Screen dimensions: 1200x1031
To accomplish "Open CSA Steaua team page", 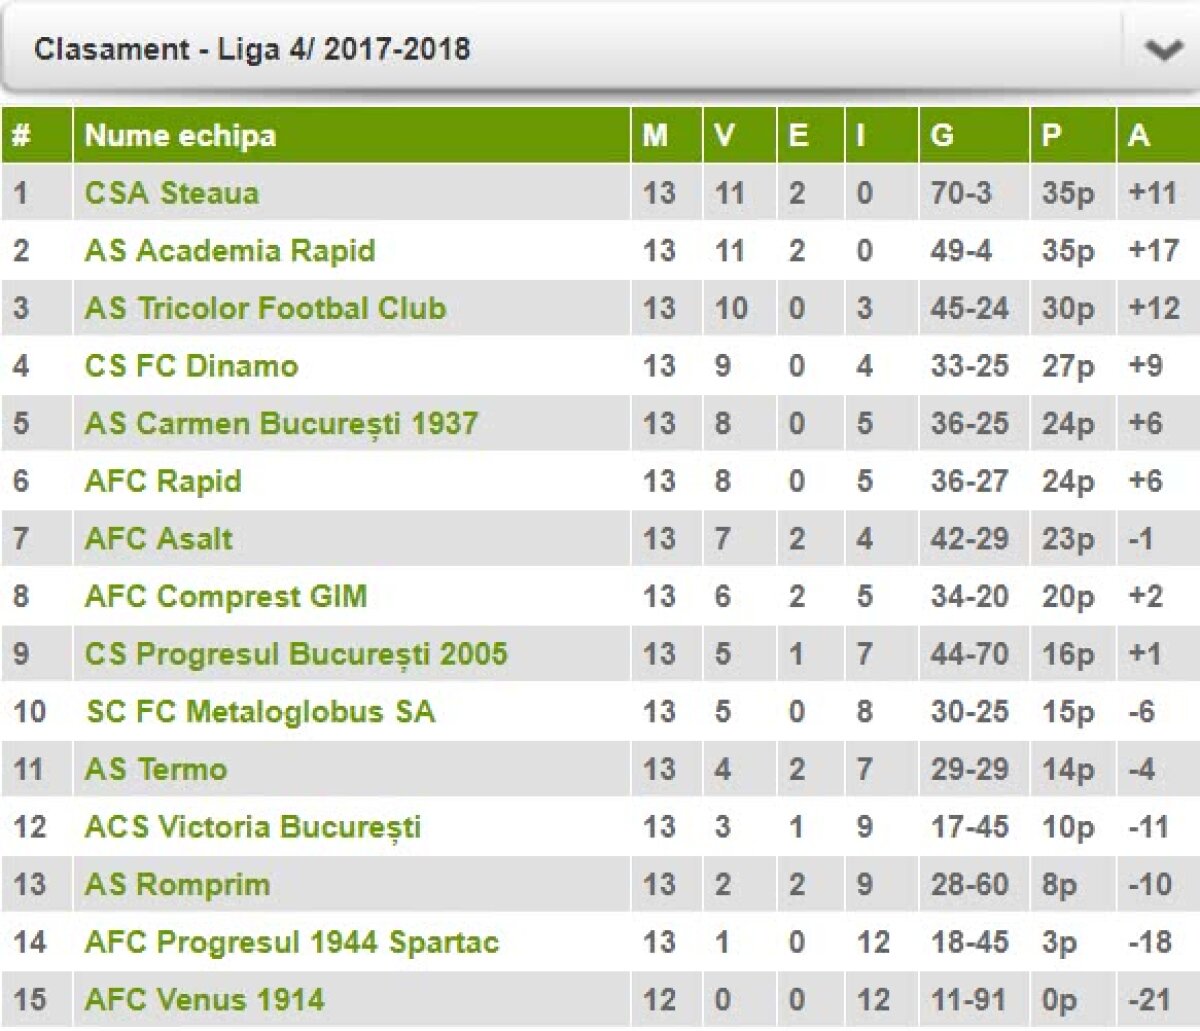I will (x=172, y=193).
